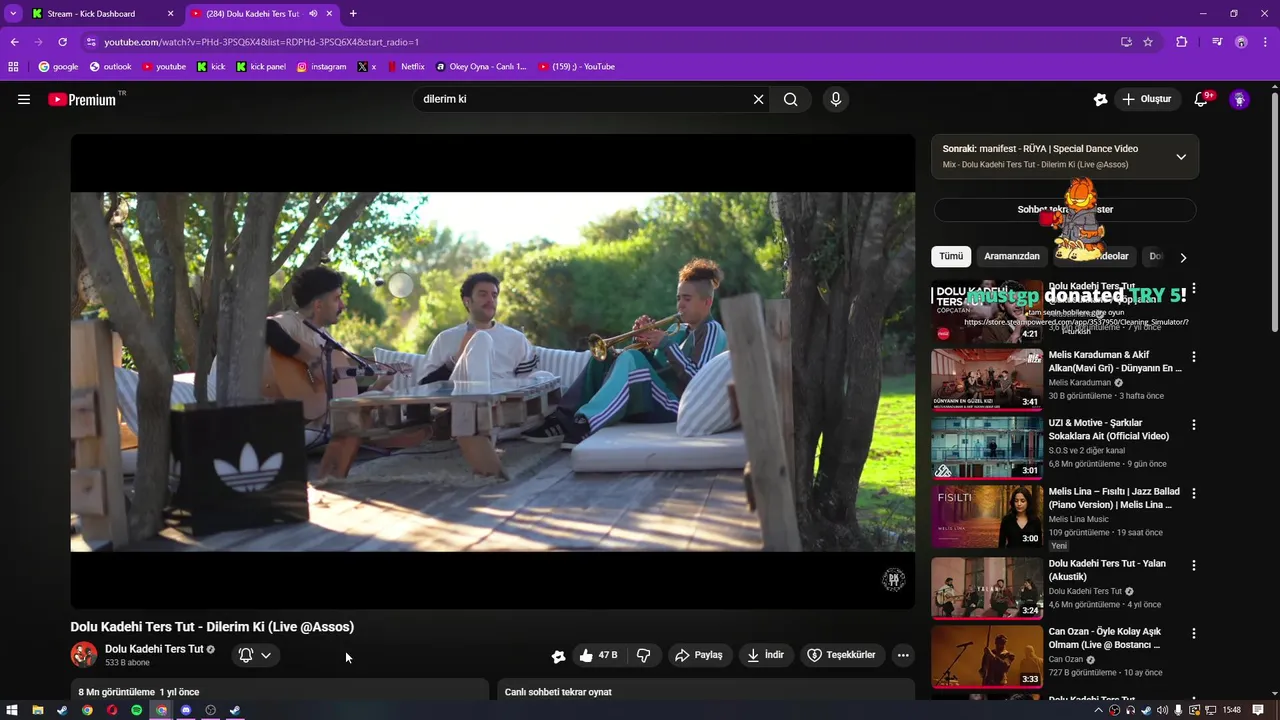This screenshot has height=720, width=1280.
Task: Open the YouTube guide hamburger menu
Action: coord(24,99)
